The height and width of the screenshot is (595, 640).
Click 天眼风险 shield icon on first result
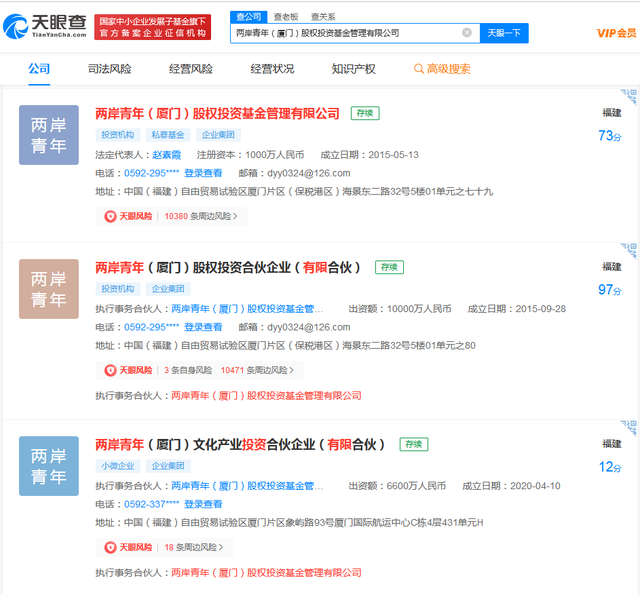click(110, 216)
